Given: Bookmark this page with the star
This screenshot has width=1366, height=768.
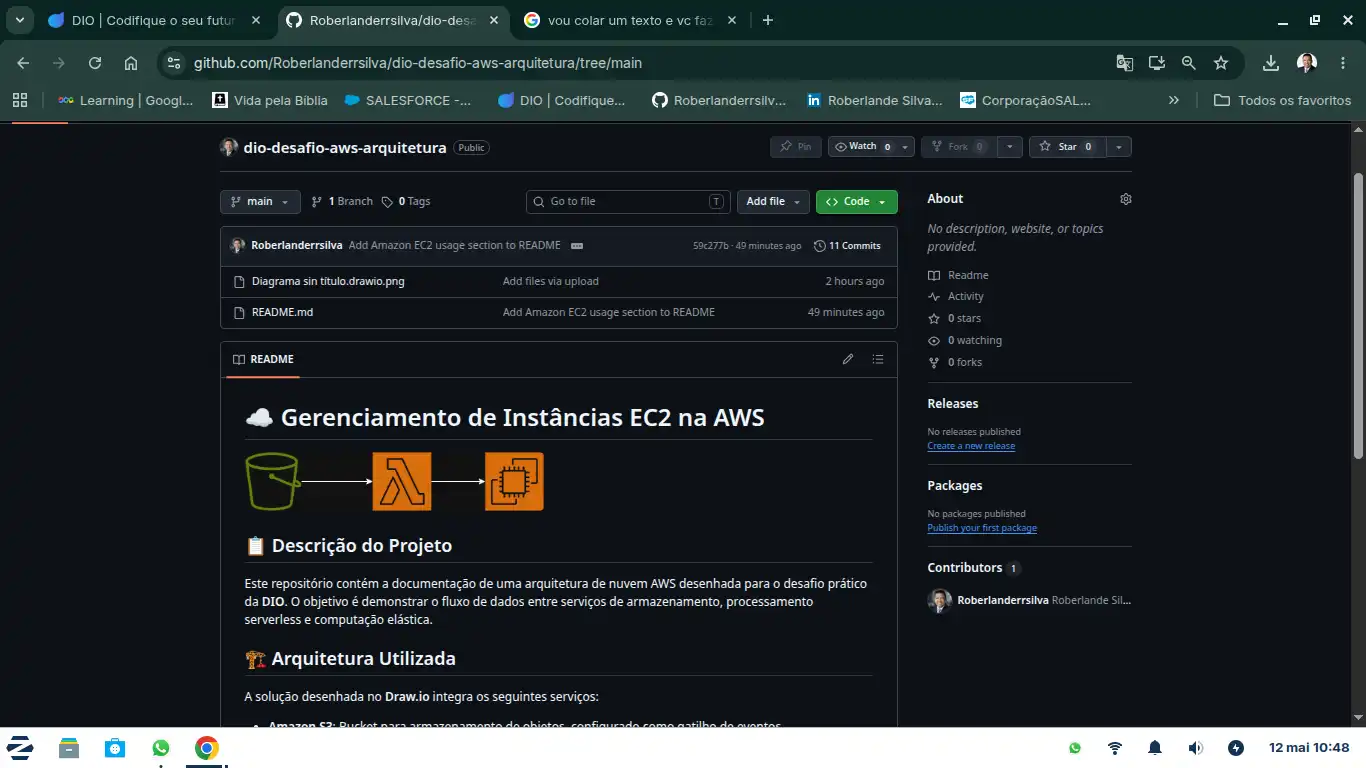Looking at the screenshot, I should coord(1221,63).
